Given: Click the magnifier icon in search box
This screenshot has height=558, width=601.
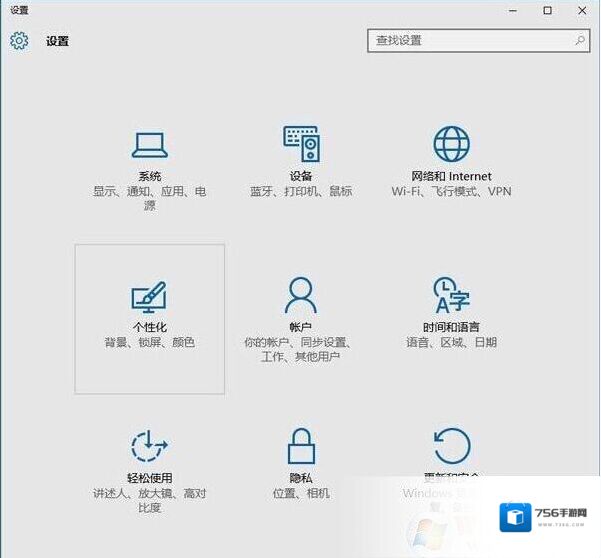Looking at the screenshot, I should 580,41.
